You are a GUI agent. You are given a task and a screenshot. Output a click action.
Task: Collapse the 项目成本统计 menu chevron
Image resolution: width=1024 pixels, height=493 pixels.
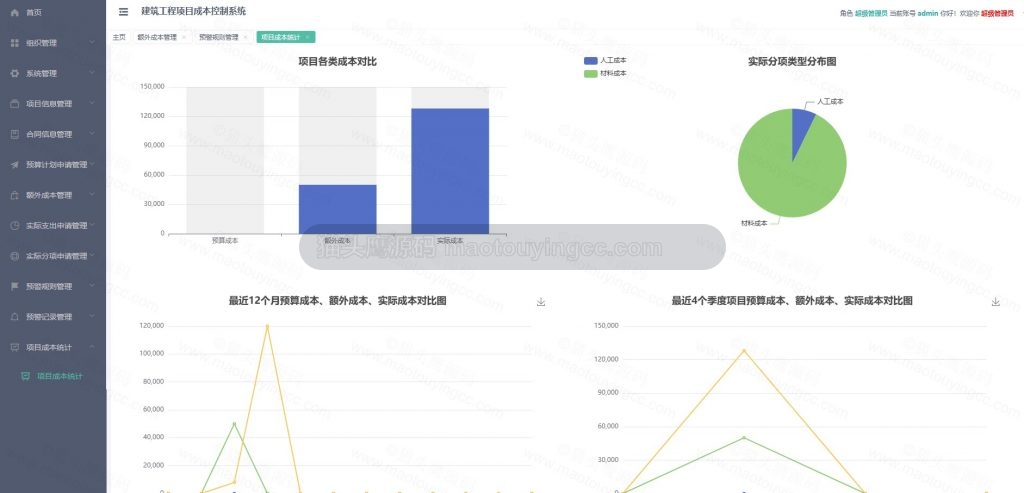click(x=92, y=347)
